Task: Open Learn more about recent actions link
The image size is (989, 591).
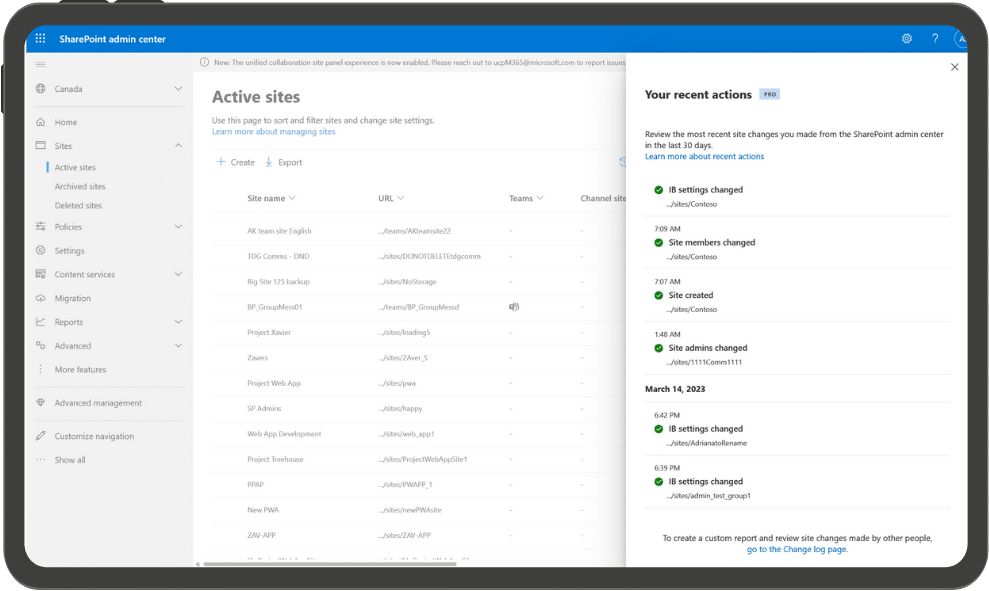Action: 704,156
